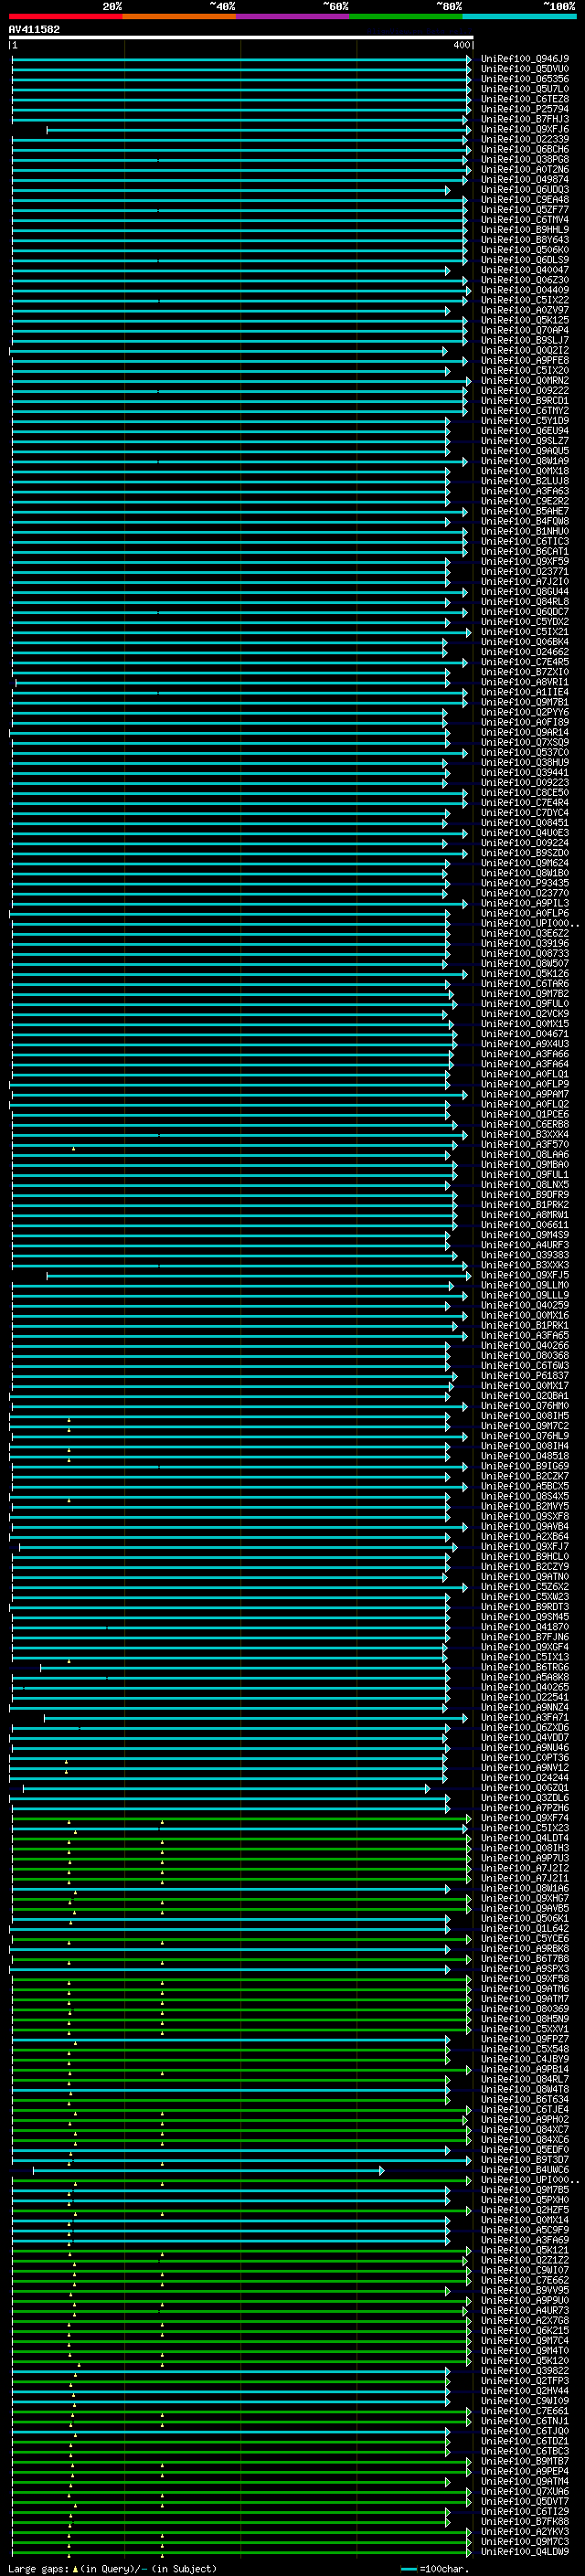
Task: Click the =100char. scale legend
Action: (x=434, y=2568)
